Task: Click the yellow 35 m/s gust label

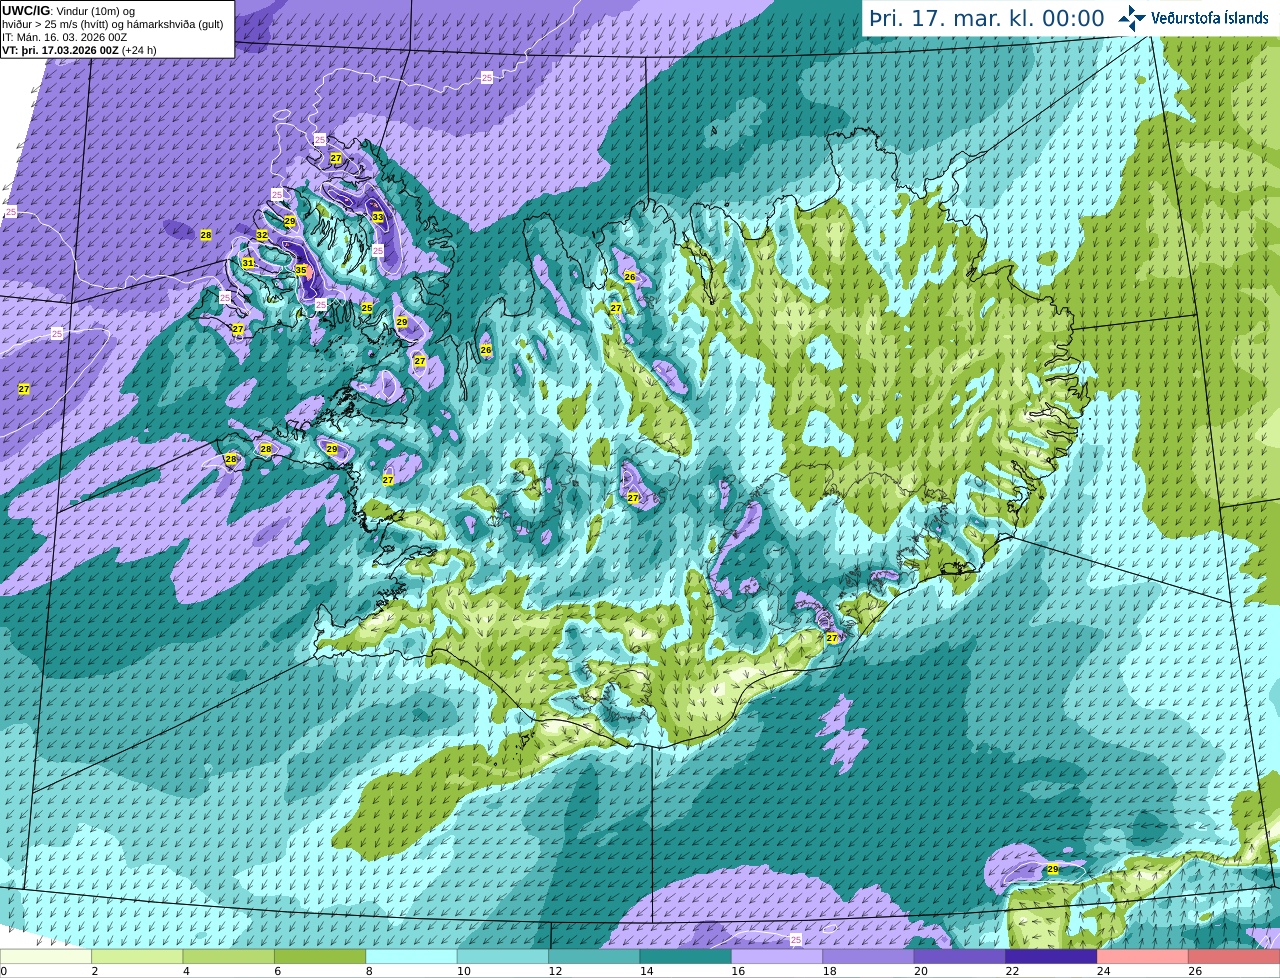Action: tap(301, 270)
